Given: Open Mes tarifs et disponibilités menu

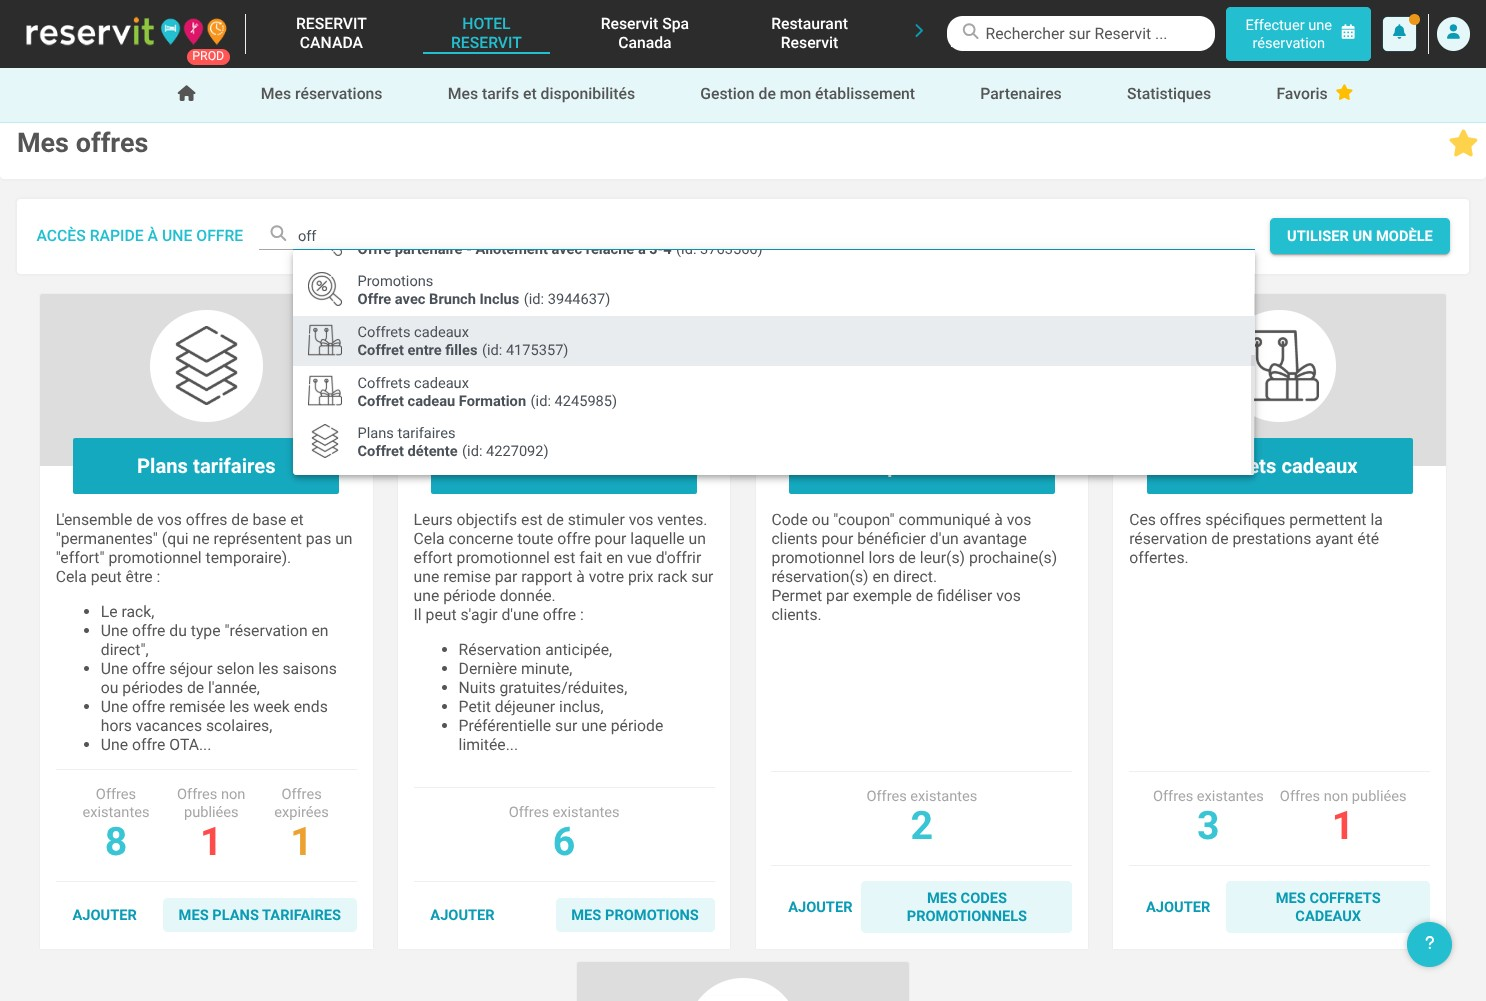Looking at the screenshot, I should pyautogui.click(x=541, y=94).
